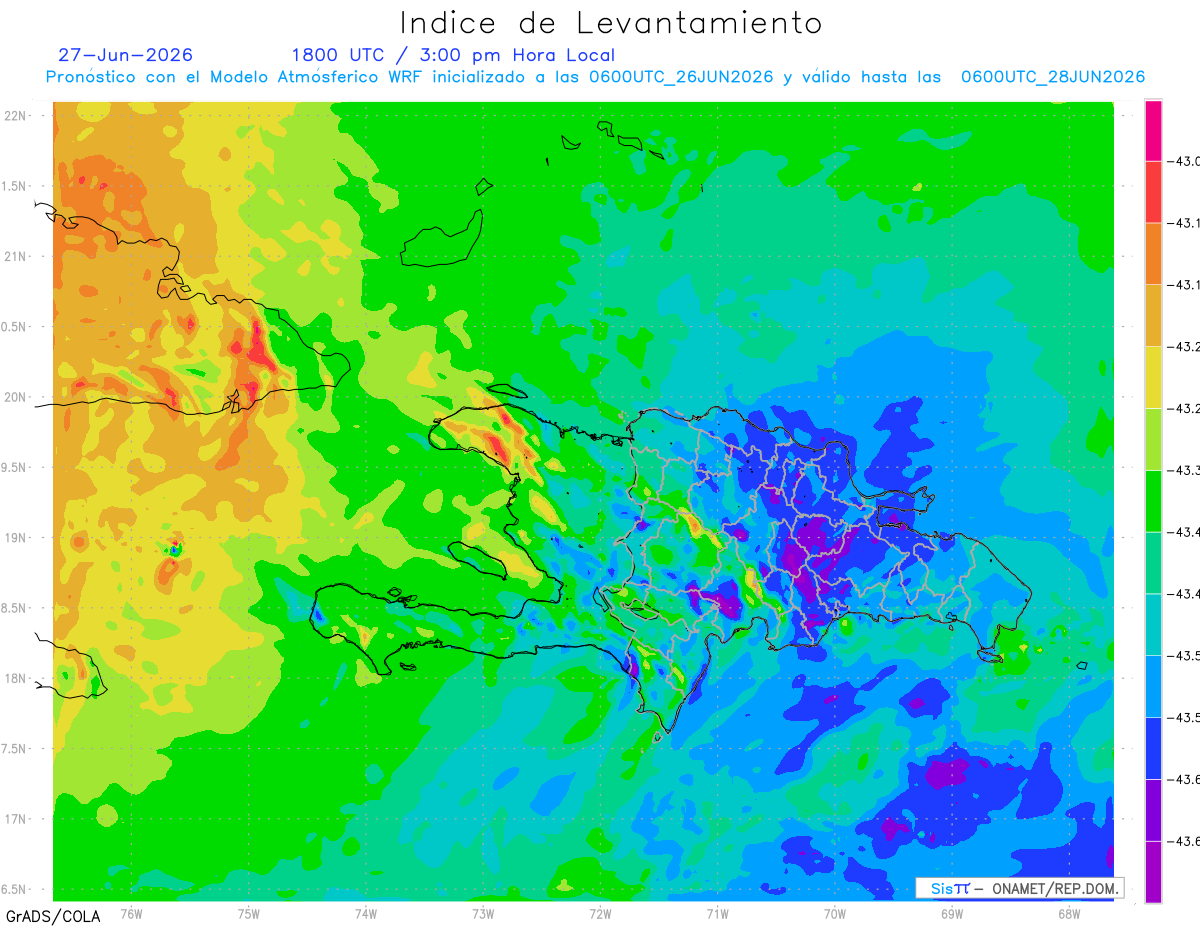Screen dimensions: 1200x927
Task: Click the 'Pronóstico con el Modelo Atmósferico WRF' line
Action: click(595, 77)
